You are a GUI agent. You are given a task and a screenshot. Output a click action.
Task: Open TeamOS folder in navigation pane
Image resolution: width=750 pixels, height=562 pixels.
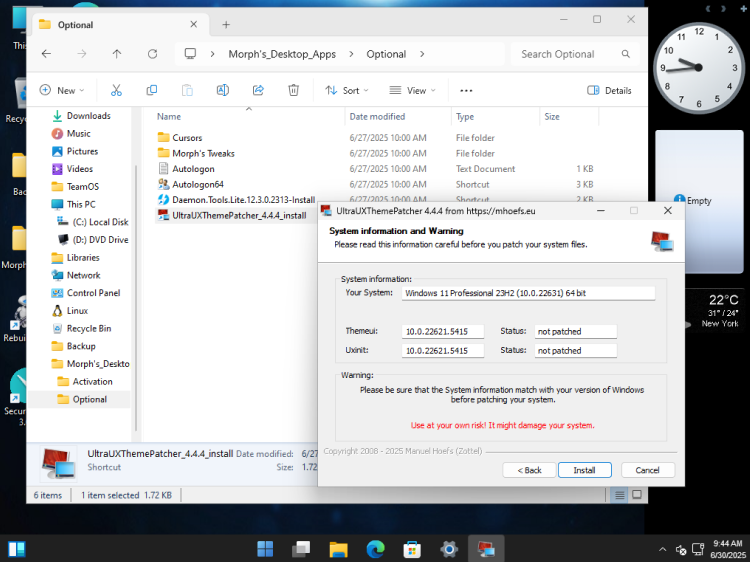[83, 187]
